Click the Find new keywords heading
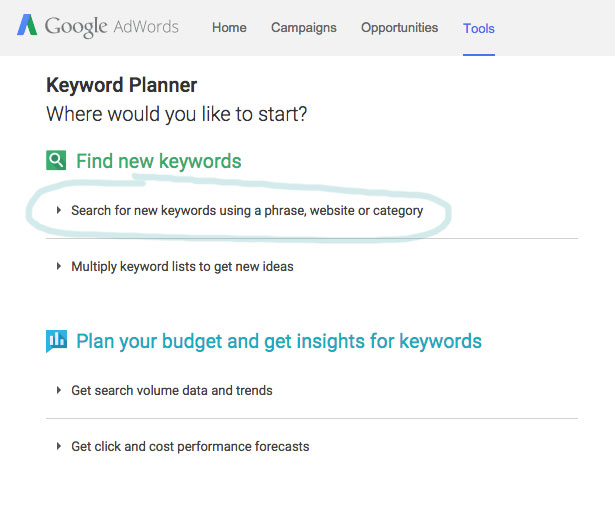The image size is (615, 519). pos(159,161)
